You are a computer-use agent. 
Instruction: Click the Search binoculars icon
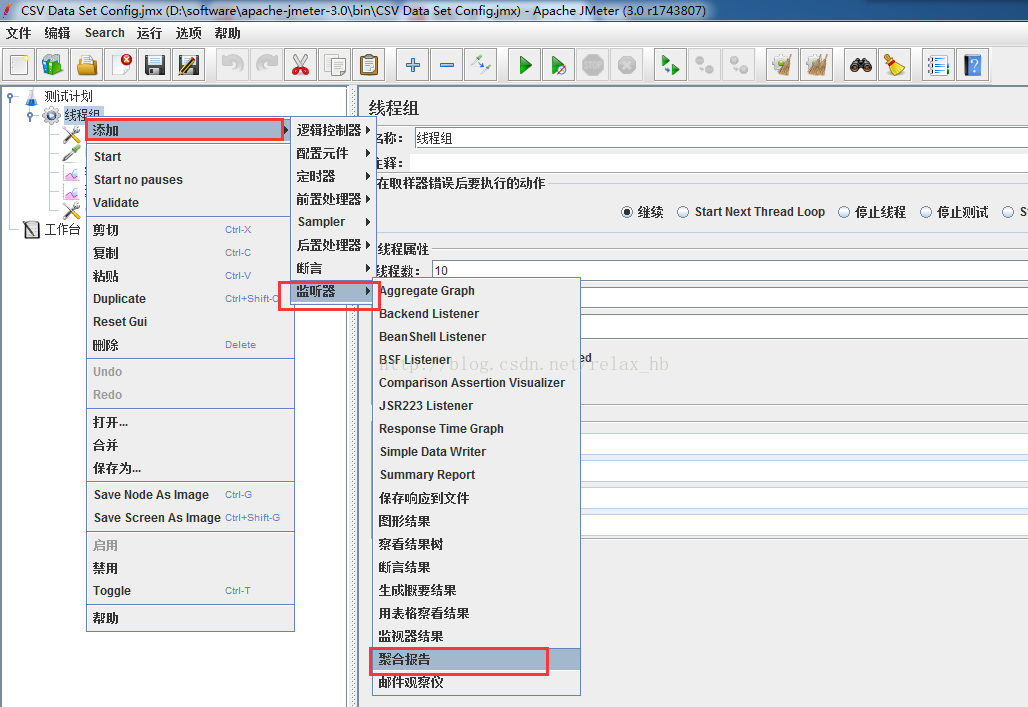click(861, 65)
